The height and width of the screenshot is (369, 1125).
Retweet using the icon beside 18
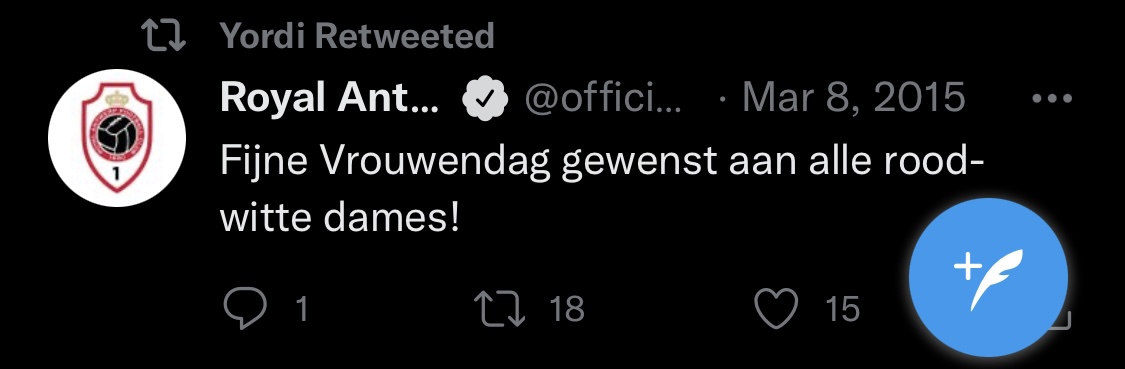pyautogui.click(x=502, y=309)
